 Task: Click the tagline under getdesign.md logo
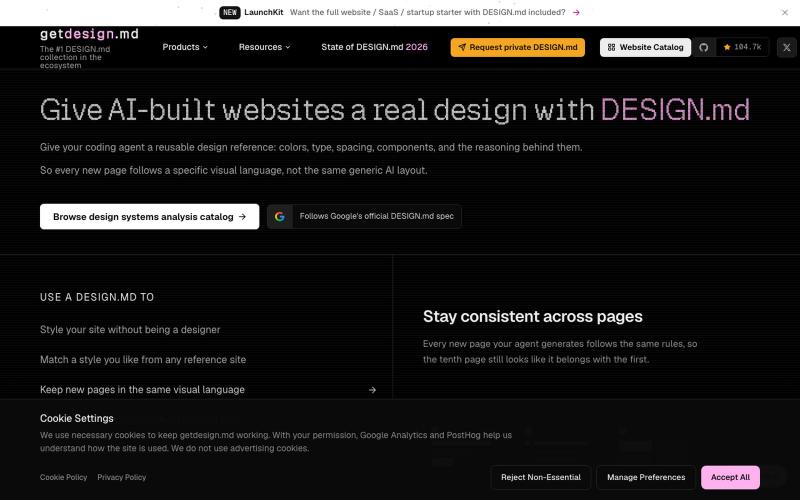click(75, 57)
